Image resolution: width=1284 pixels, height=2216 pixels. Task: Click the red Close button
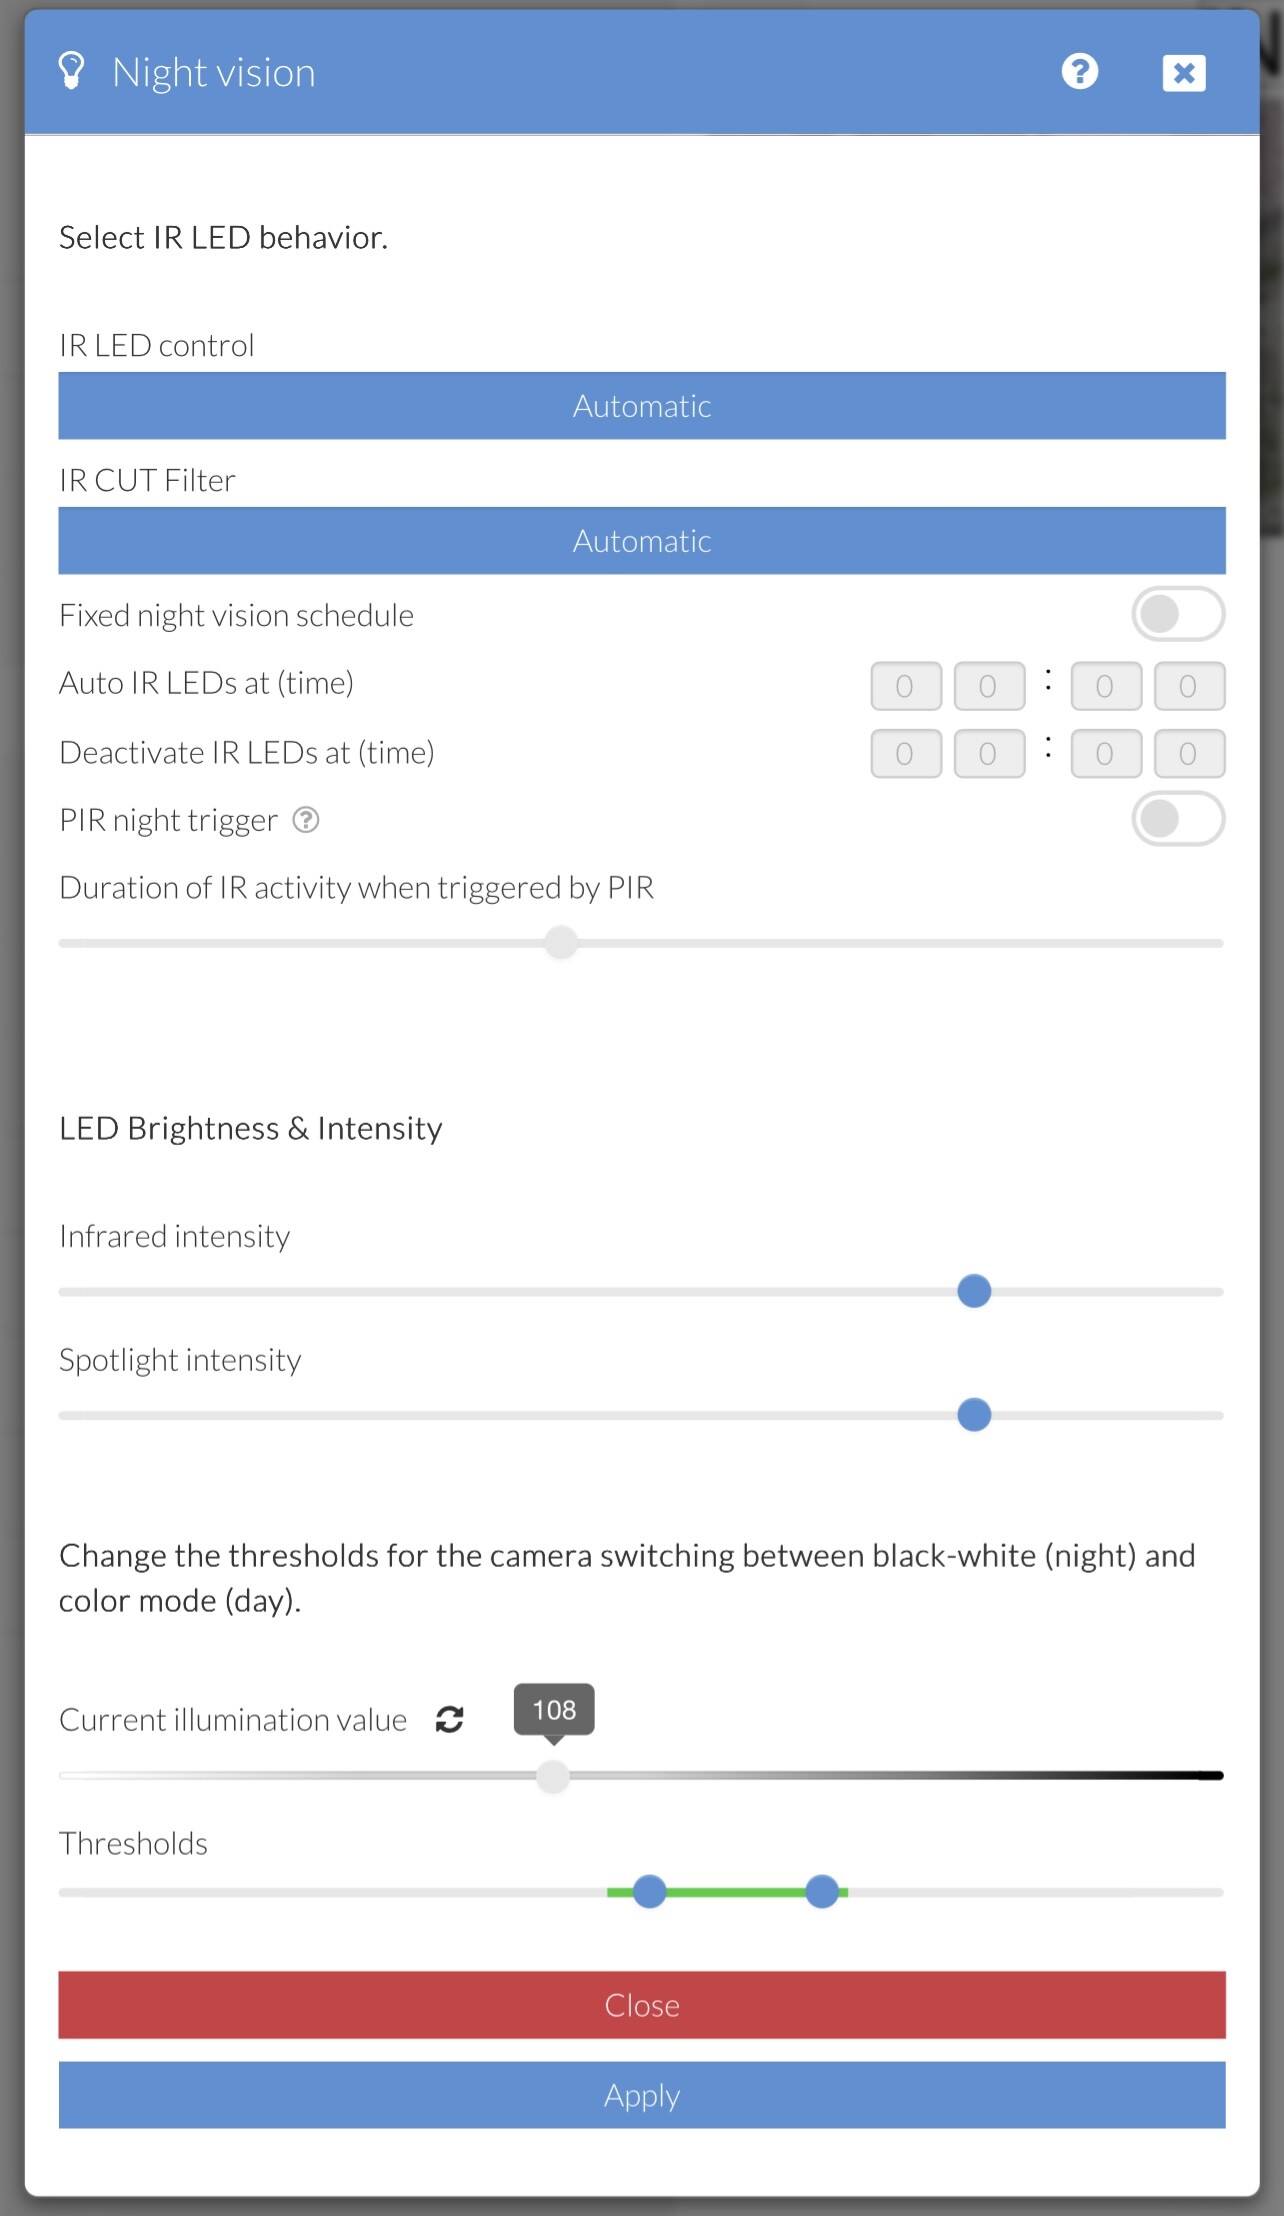click(x=642, y=2005)
